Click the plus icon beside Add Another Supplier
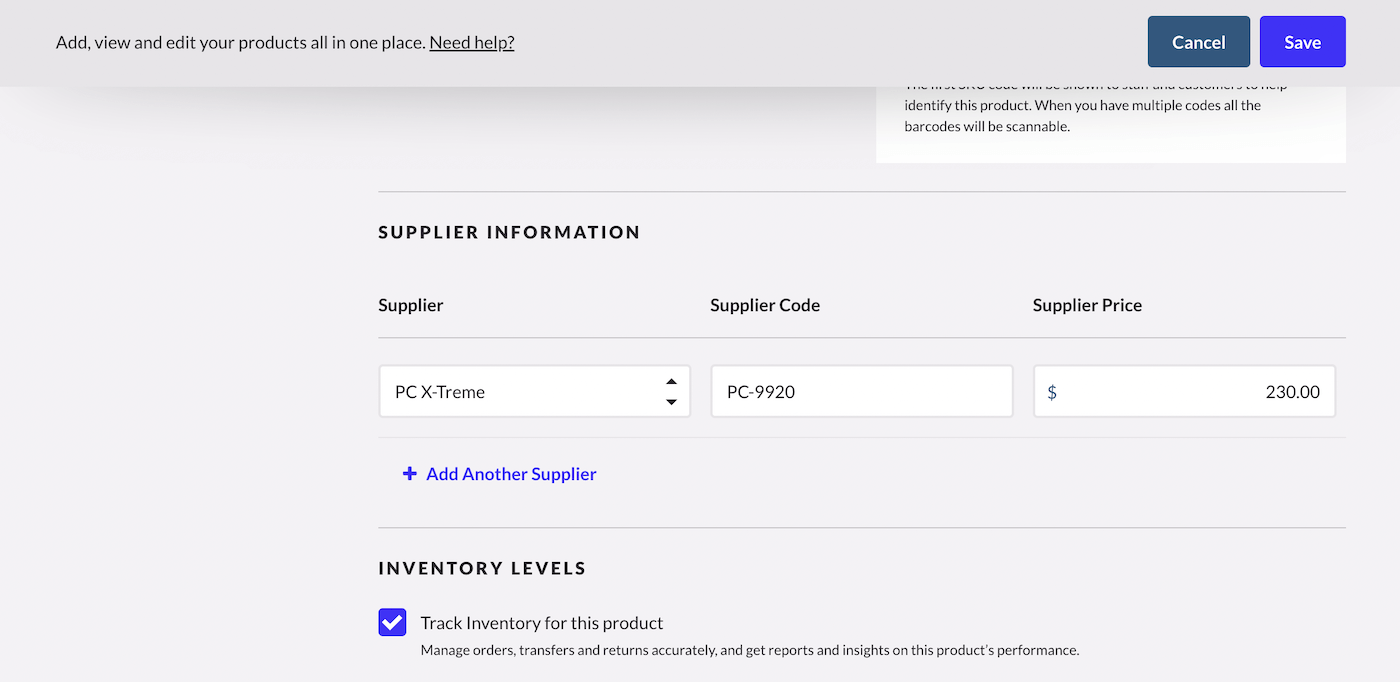The image size is (1400, 682). tap(409, 473)
